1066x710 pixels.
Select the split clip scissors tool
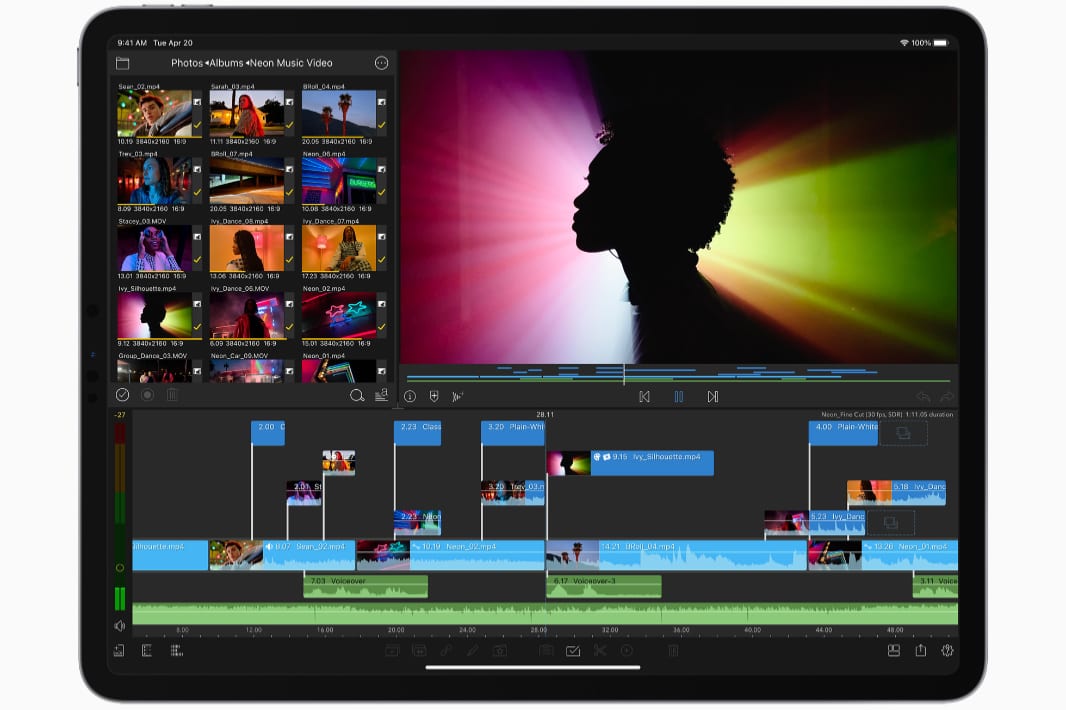[600, 651]
